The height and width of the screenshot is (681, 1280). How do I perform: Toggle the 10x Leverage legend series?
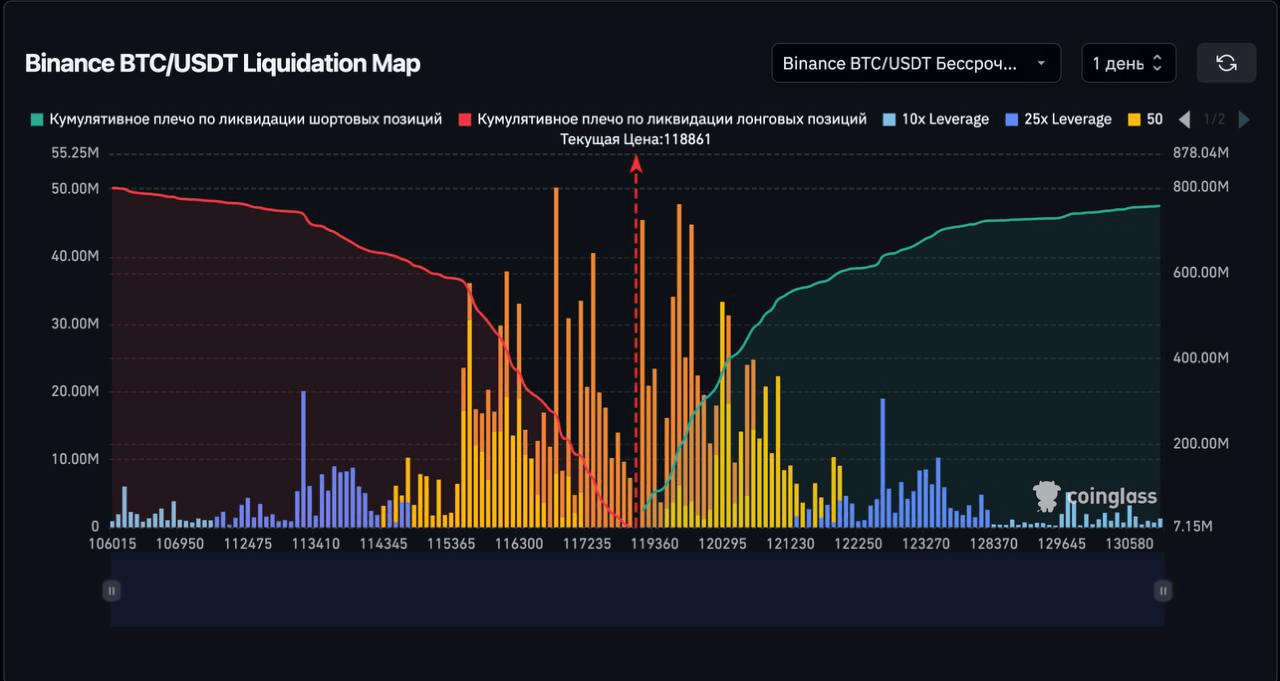(x=936, y=119)
